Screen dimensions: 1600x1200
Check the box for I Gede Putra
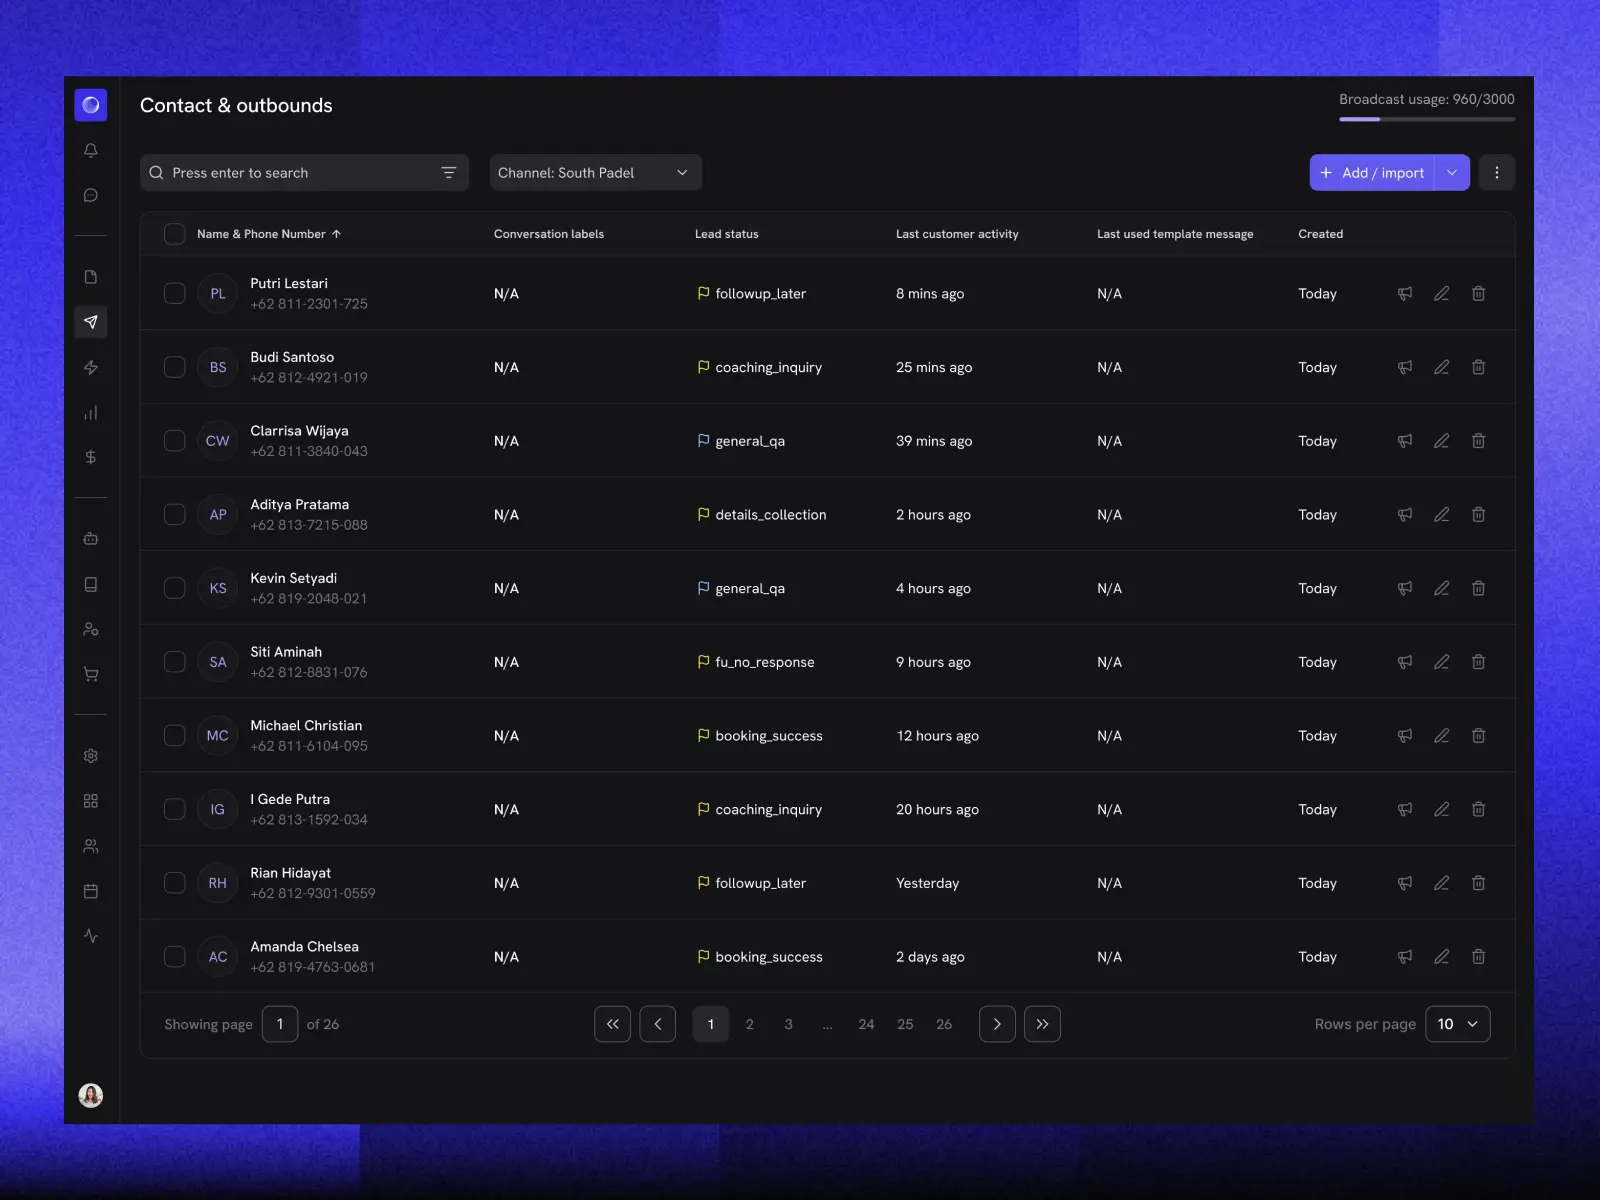175,809
